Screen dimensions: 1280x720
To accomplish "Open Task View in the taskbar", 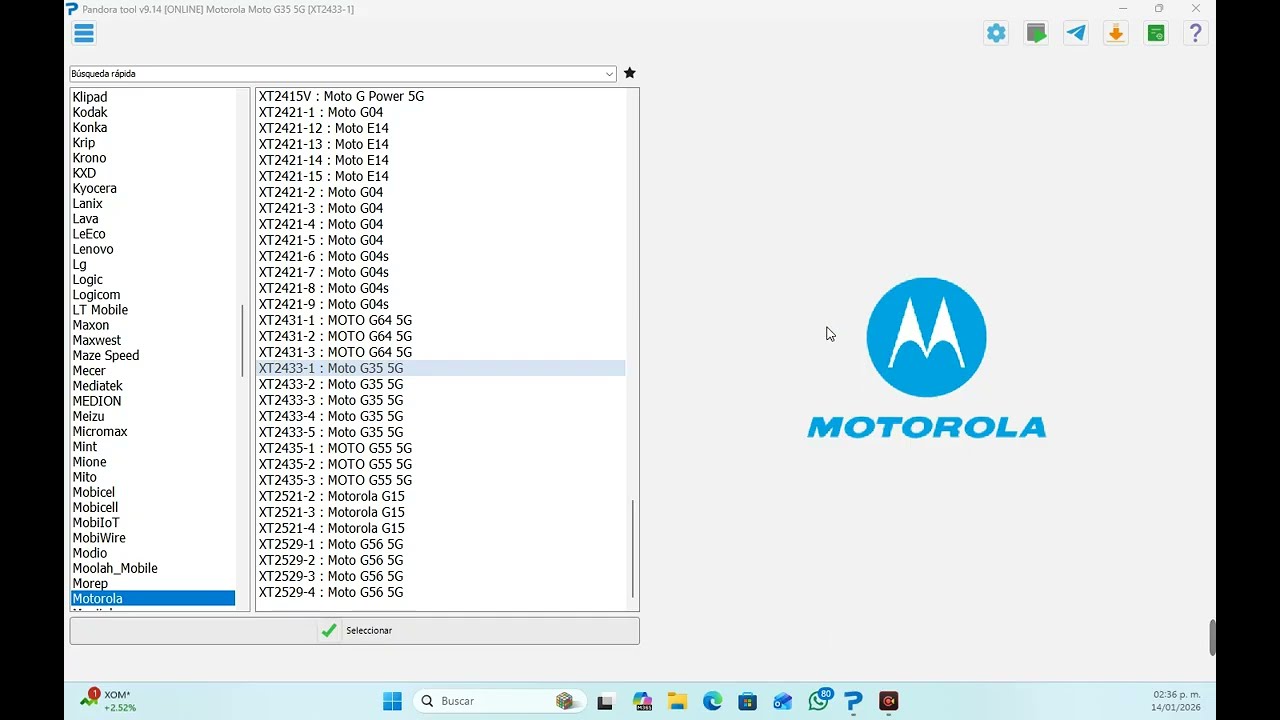I will pyautogui.click(x=605, y=702).
